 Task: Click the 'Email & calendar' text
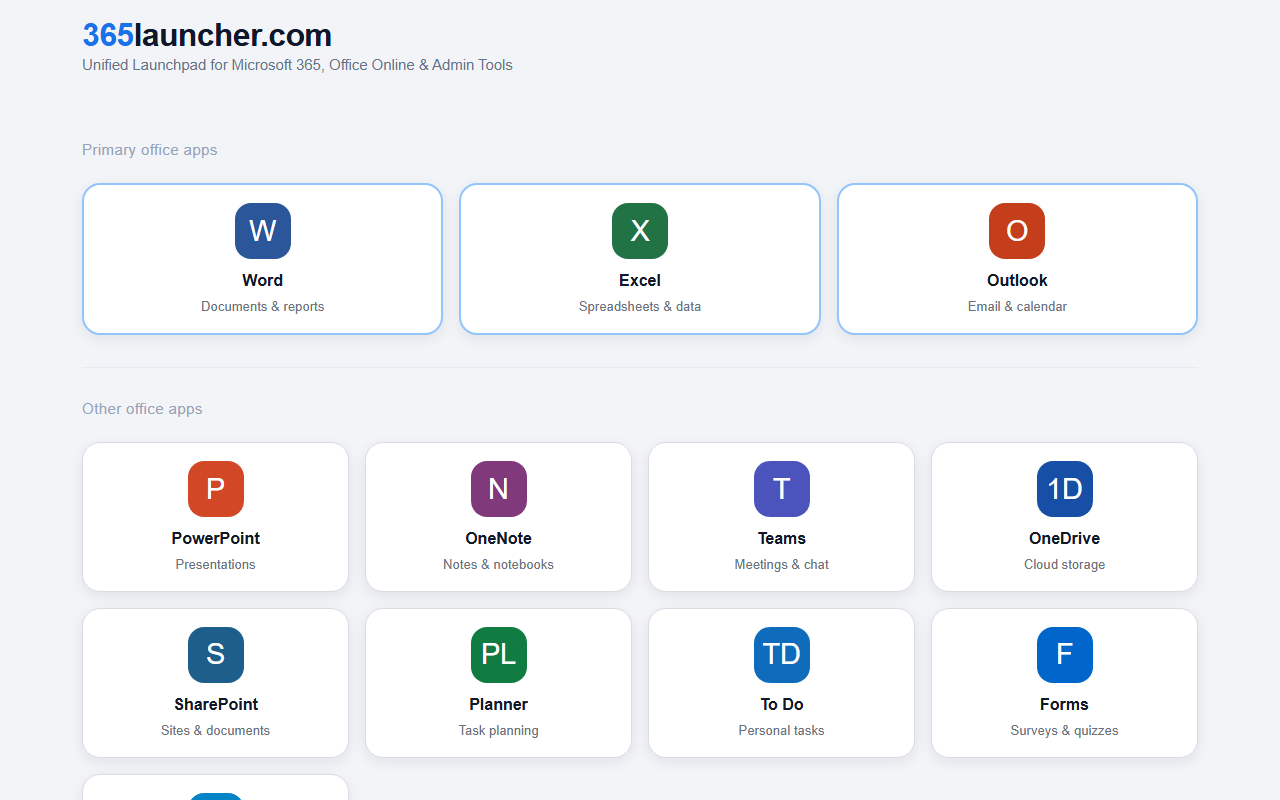[1017, 306]
